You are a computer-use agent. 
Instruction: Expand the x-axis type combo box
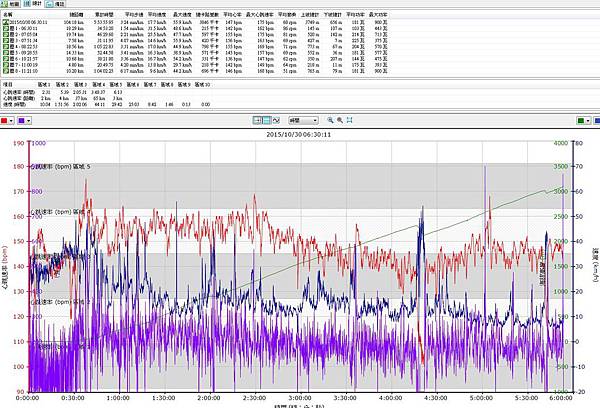314,120
